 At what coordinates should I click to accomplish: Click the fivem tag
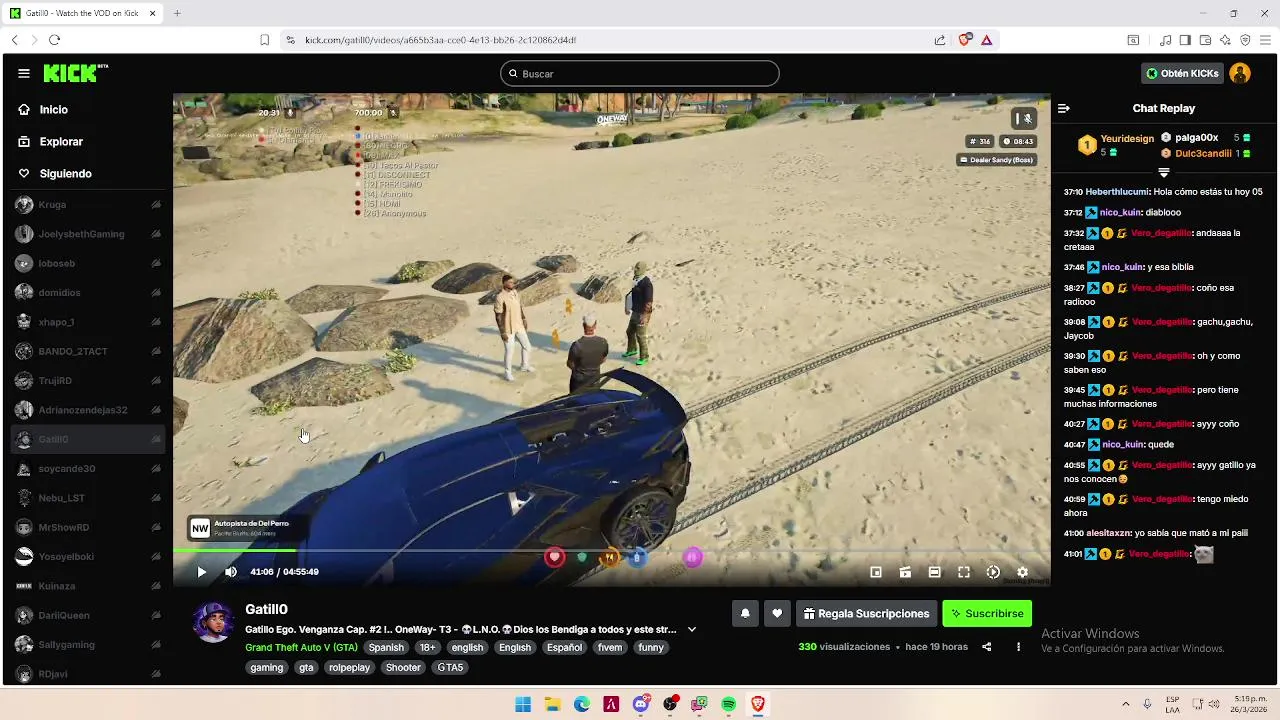click(x=610, y=647)
